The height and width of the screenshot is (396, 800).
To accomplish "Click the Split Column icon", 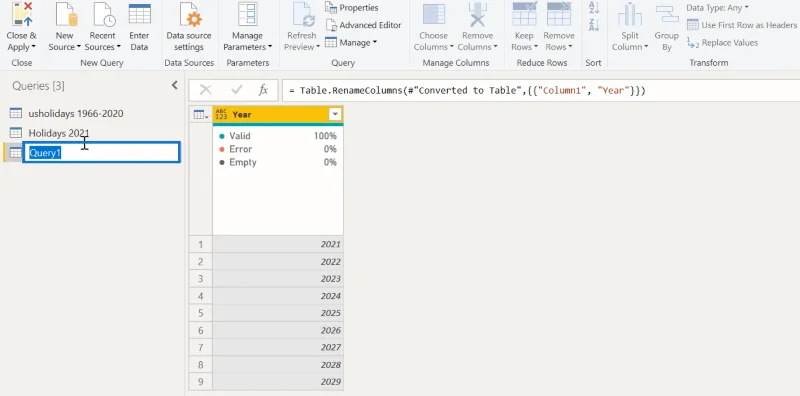I will [630, 14].
